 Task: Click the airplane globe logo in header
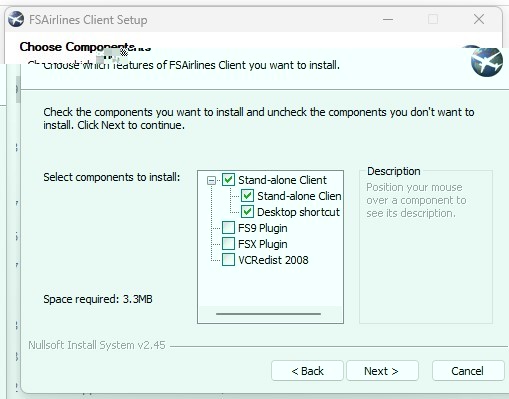(487, 62)
